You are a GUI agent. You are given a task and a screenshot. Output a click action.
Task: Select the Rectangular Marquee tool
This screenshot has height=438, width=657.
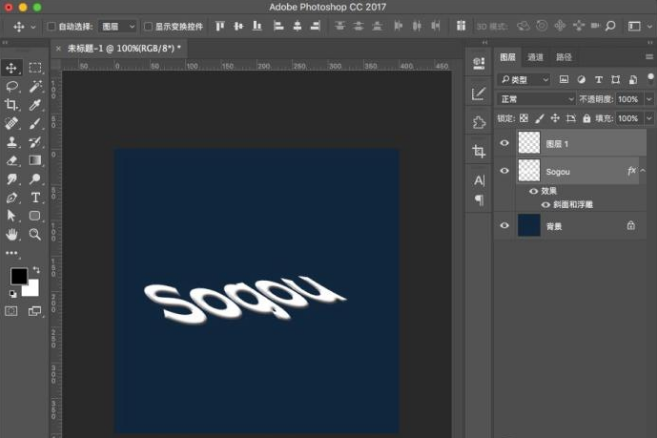35,67
